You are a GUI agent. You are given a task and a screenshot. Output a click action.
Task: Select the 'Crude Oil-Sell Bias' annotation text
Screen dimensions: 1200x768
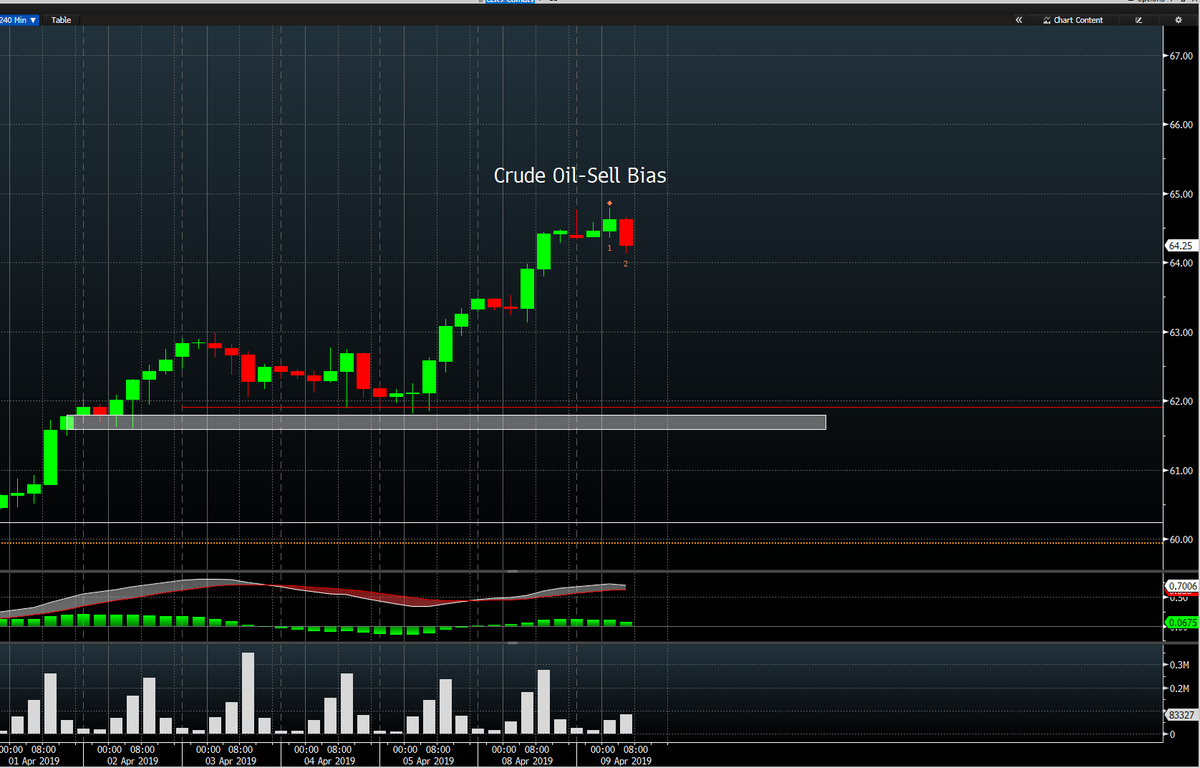(x=580, y=175)
